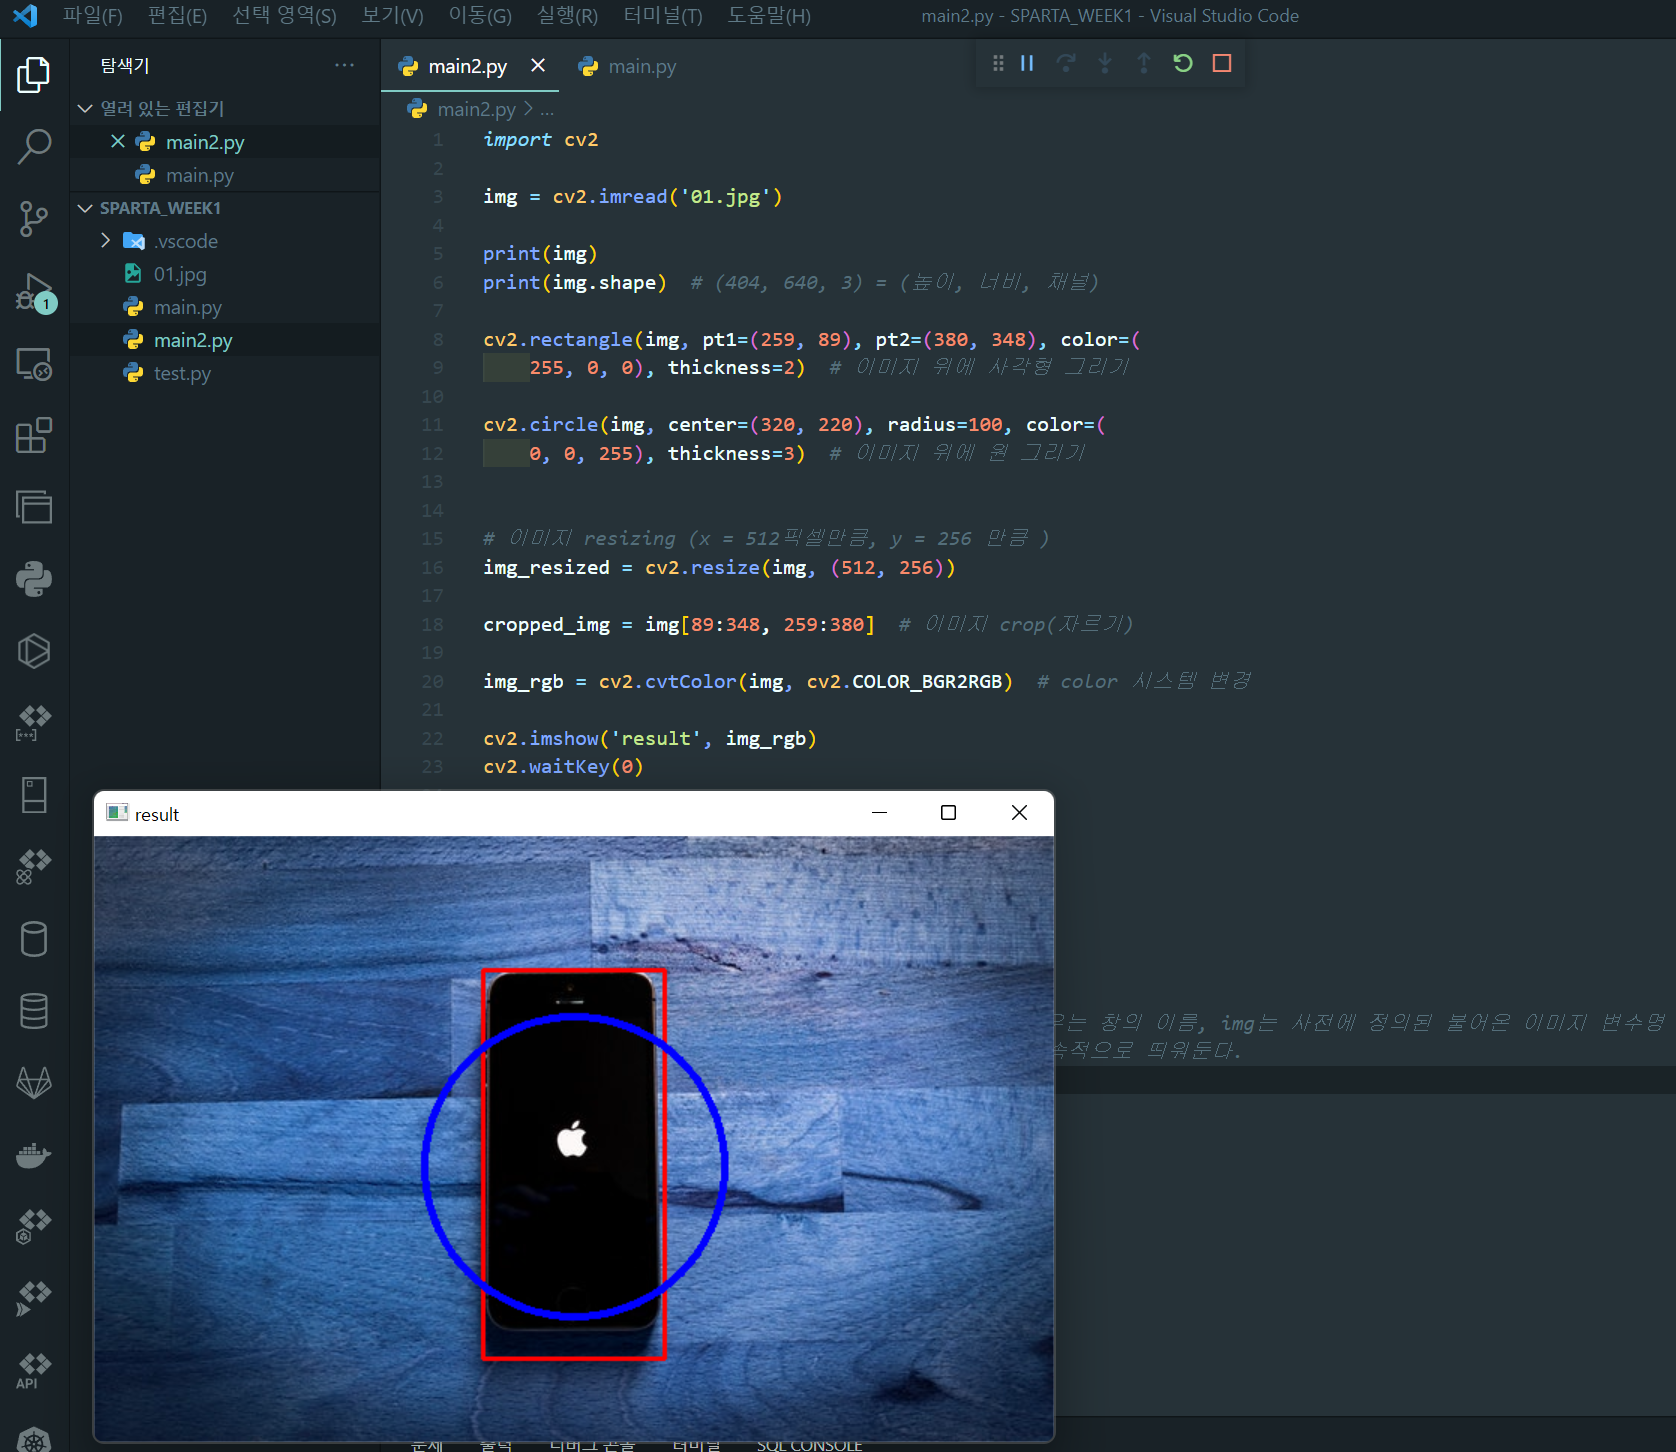Open the database cylinder icon view

tap(34, 939)
